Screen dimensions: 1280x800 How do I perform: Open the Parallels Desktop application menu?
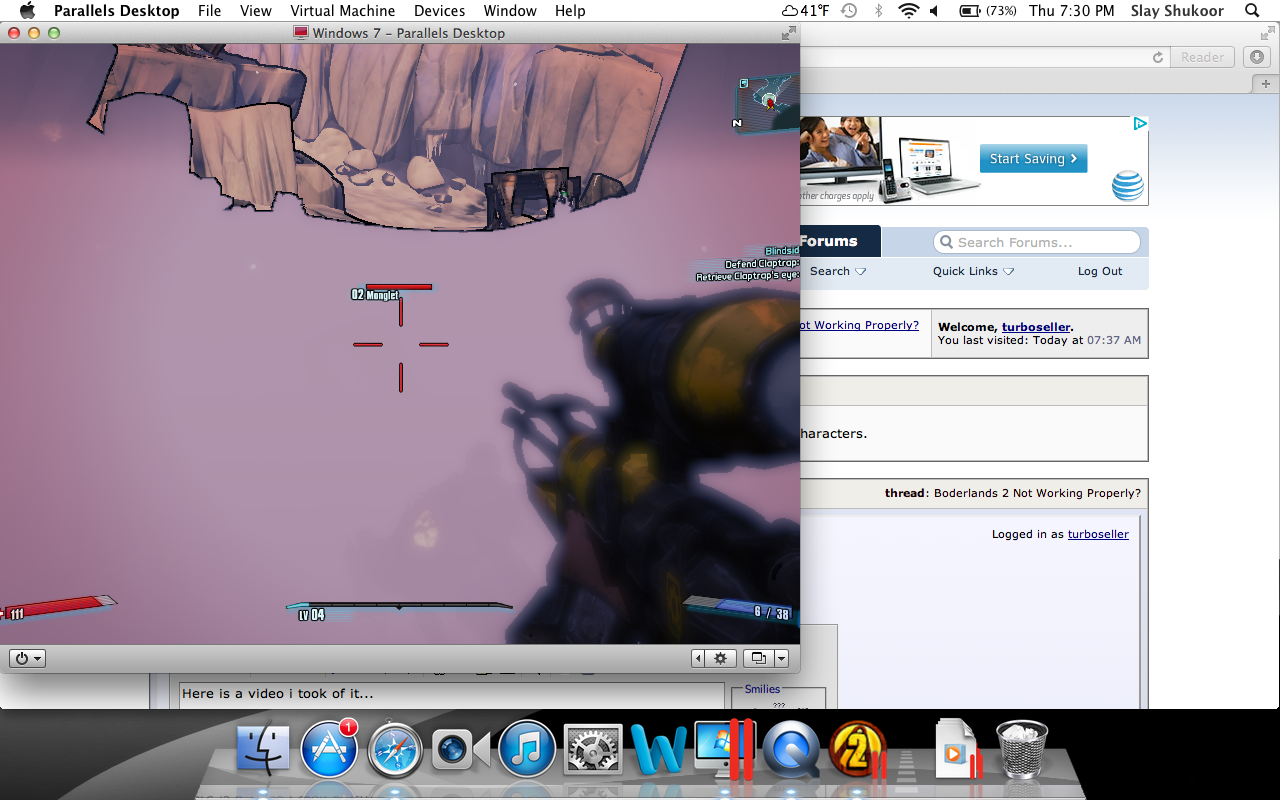(116, 11)
